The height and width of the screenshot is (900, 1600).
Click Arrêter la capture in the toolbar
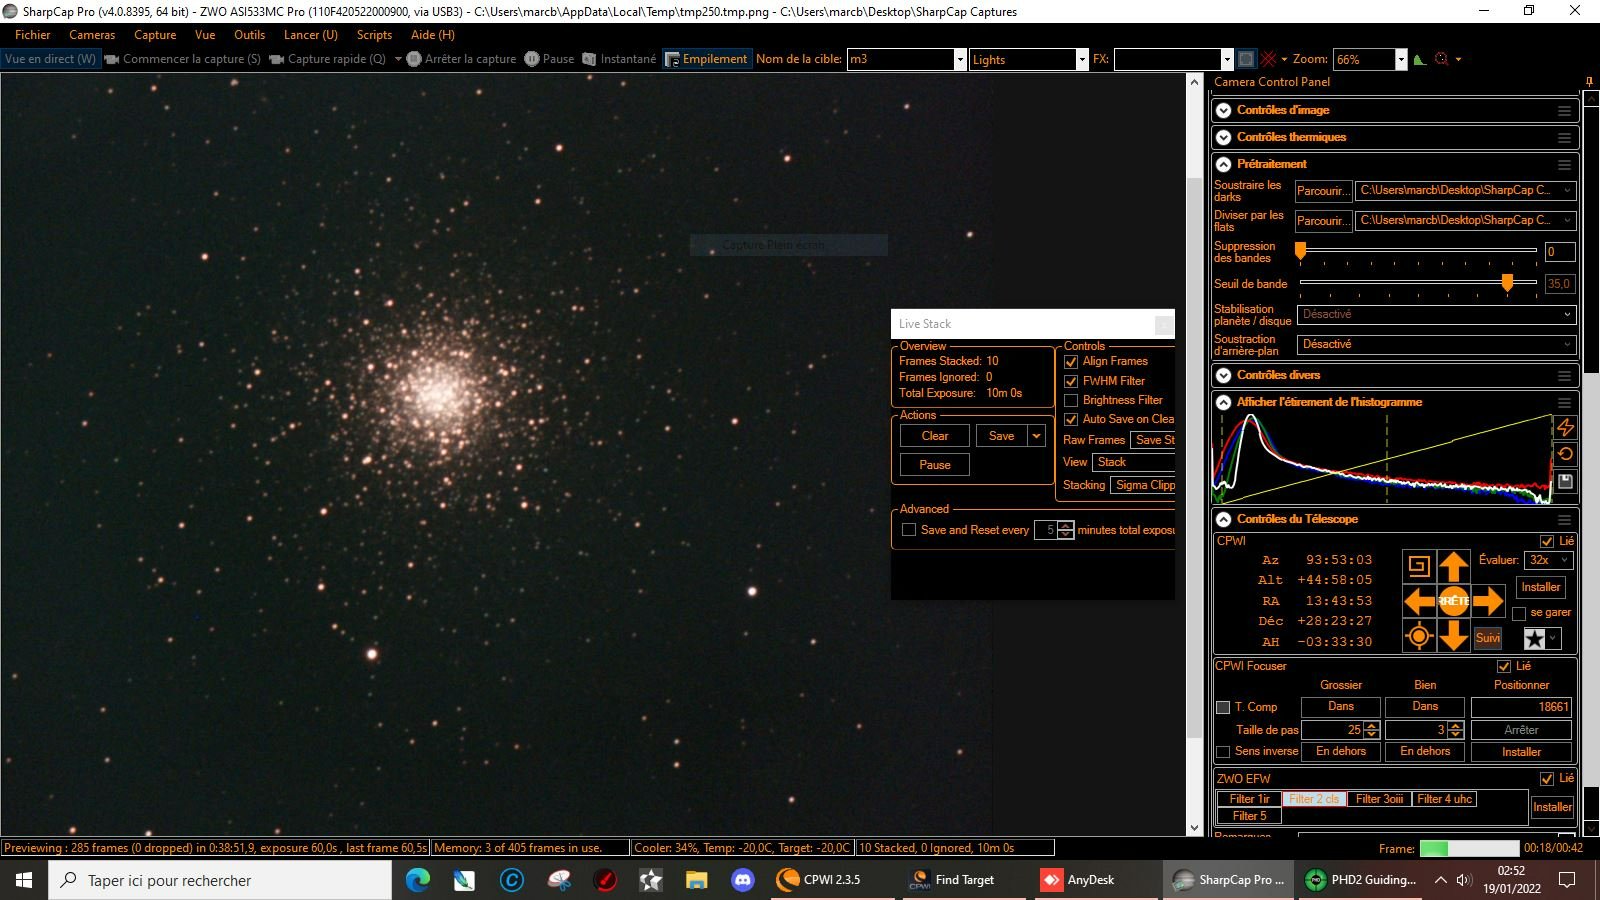point(461,59)
